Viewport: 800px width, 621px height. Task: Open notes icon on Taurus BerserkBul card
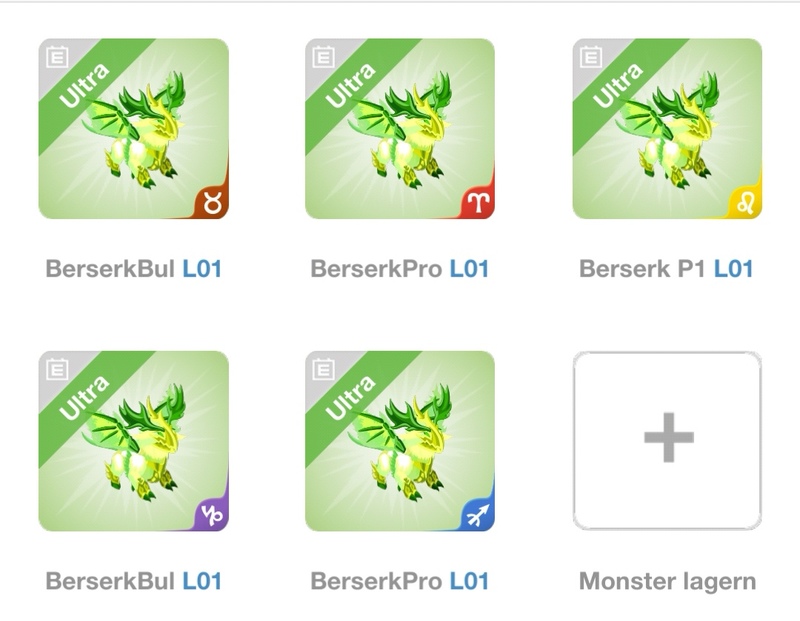coord(57,57)
